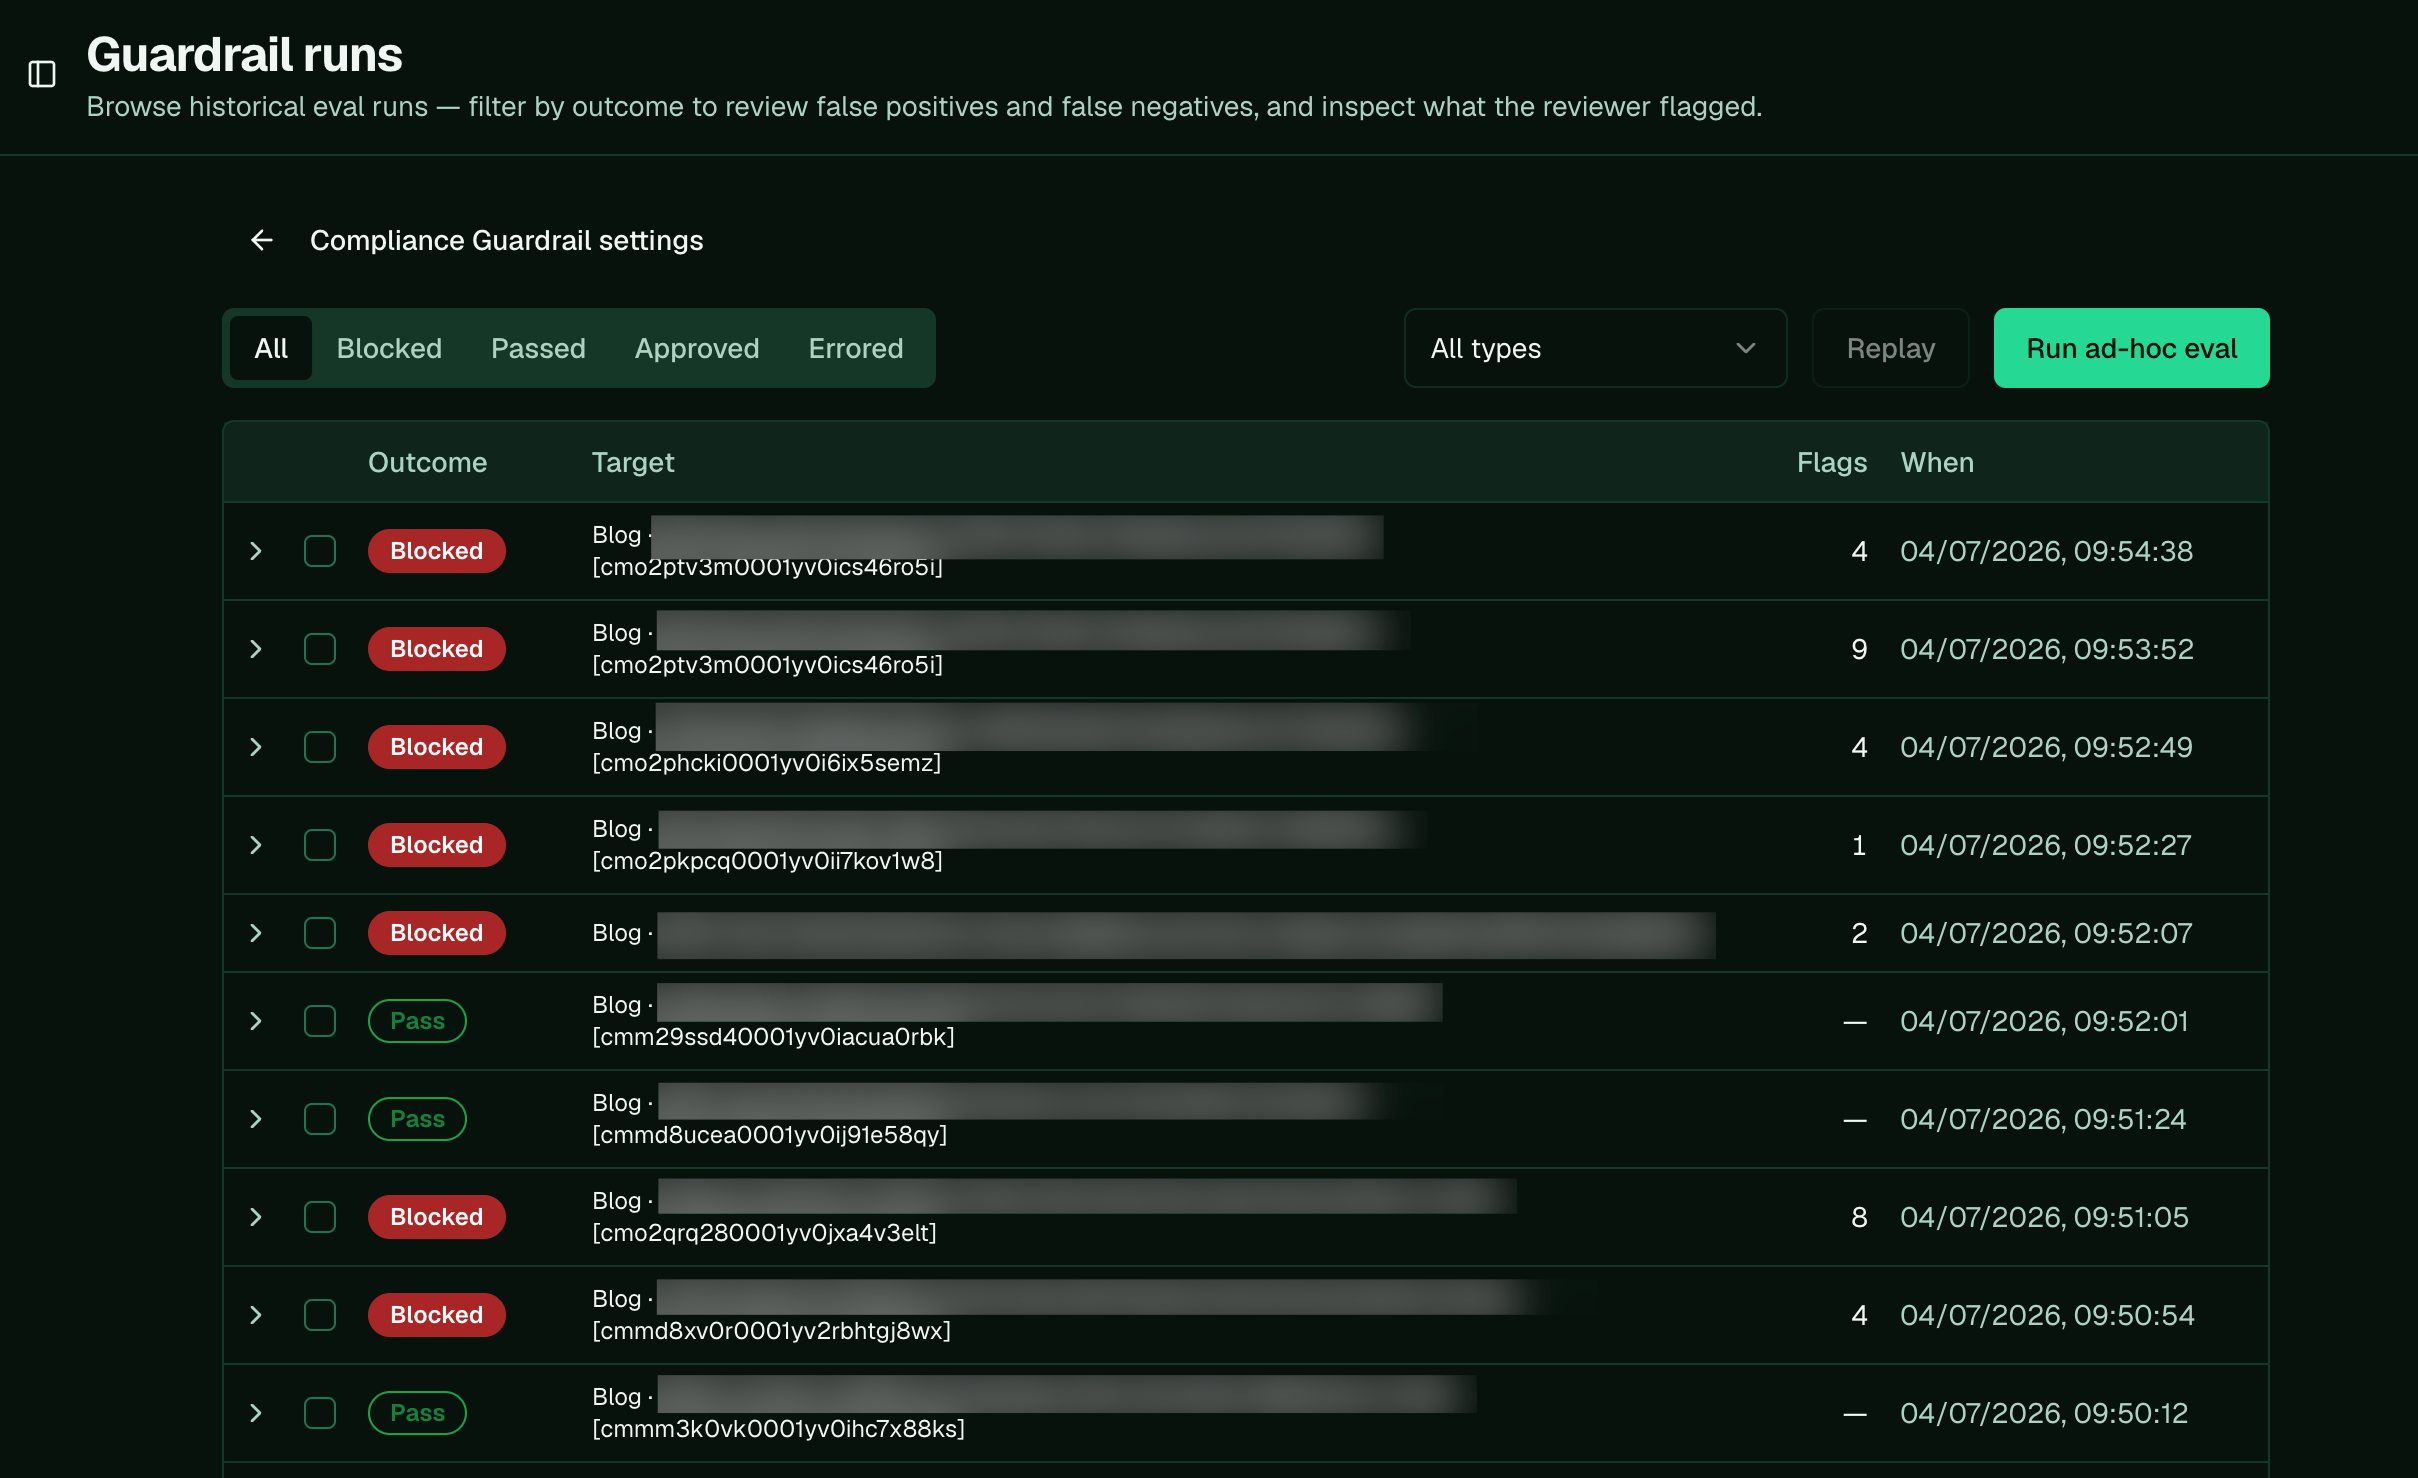2418x1478 pixels.
Task: Check the box for the 09:51:05 run
Action: pos(320,1217)
